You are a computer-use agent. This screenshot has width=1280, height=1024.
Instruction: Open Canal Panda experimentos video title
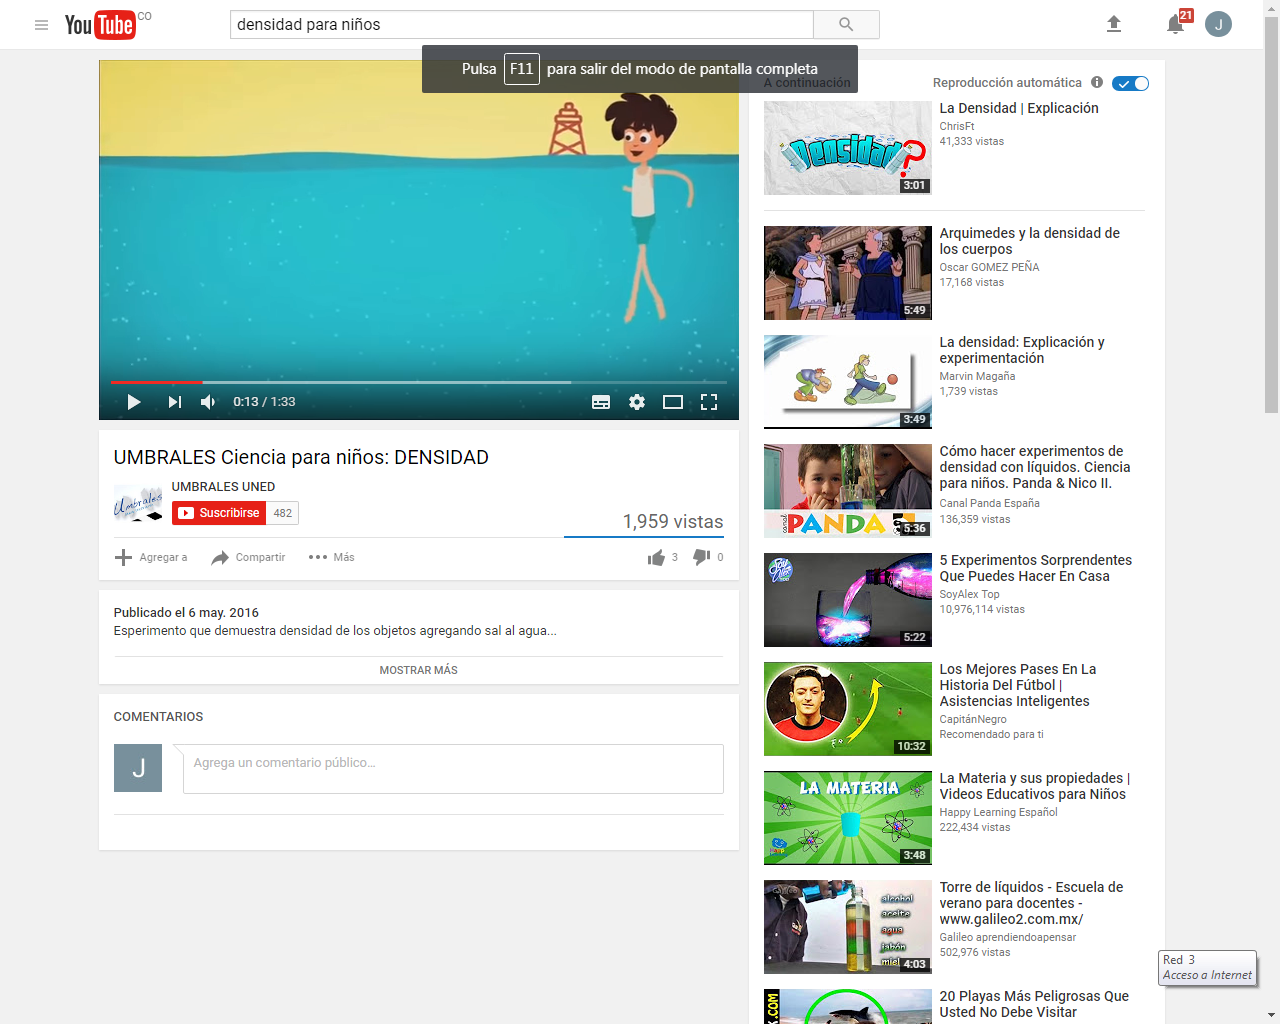[x=1035, y=467]
